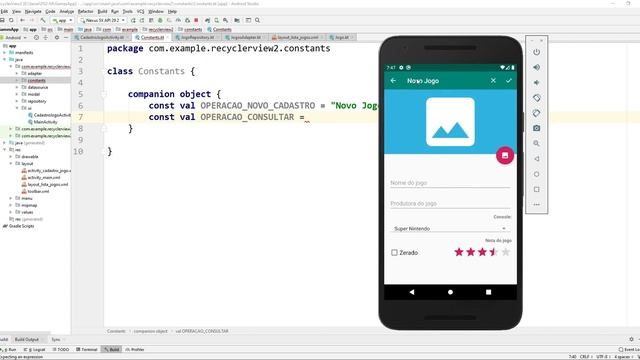Click emulator sidebar Back triangle

(x=536, y=159)
